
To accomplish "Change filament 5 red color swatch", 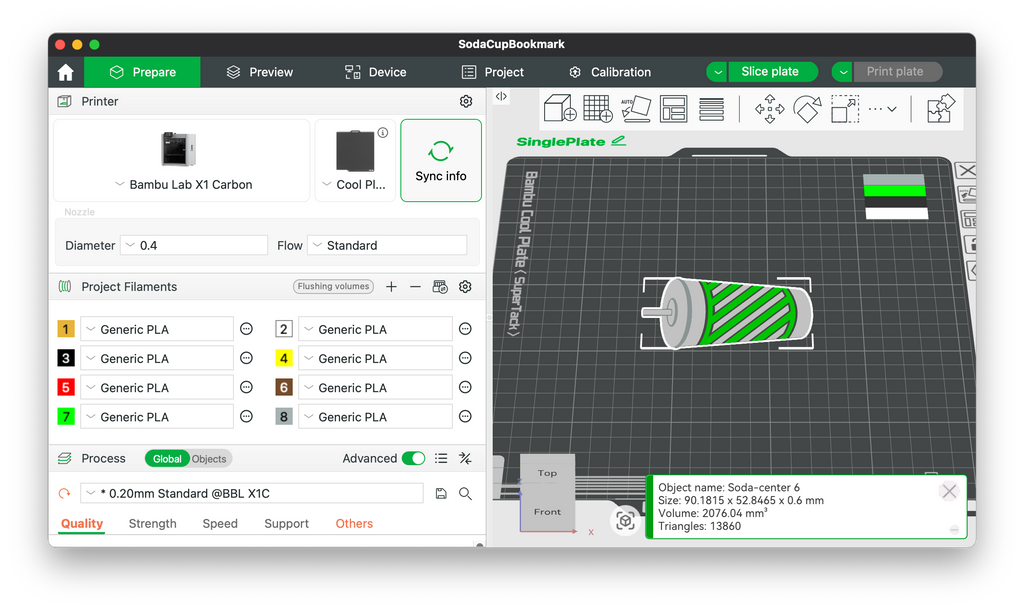I will 66,387.
